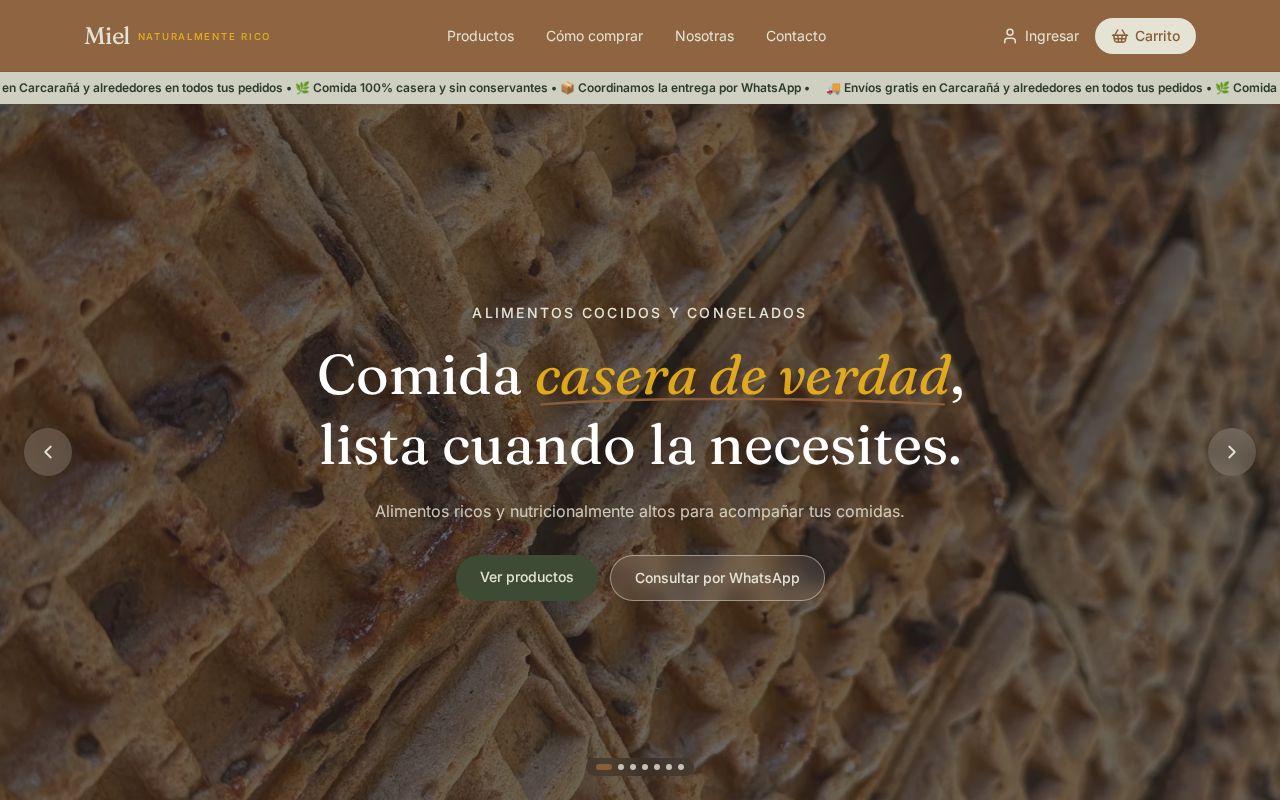Jump to the third carousel slide dot
This screenshot has height=800, width=1280.
click(x=633, y=767)
